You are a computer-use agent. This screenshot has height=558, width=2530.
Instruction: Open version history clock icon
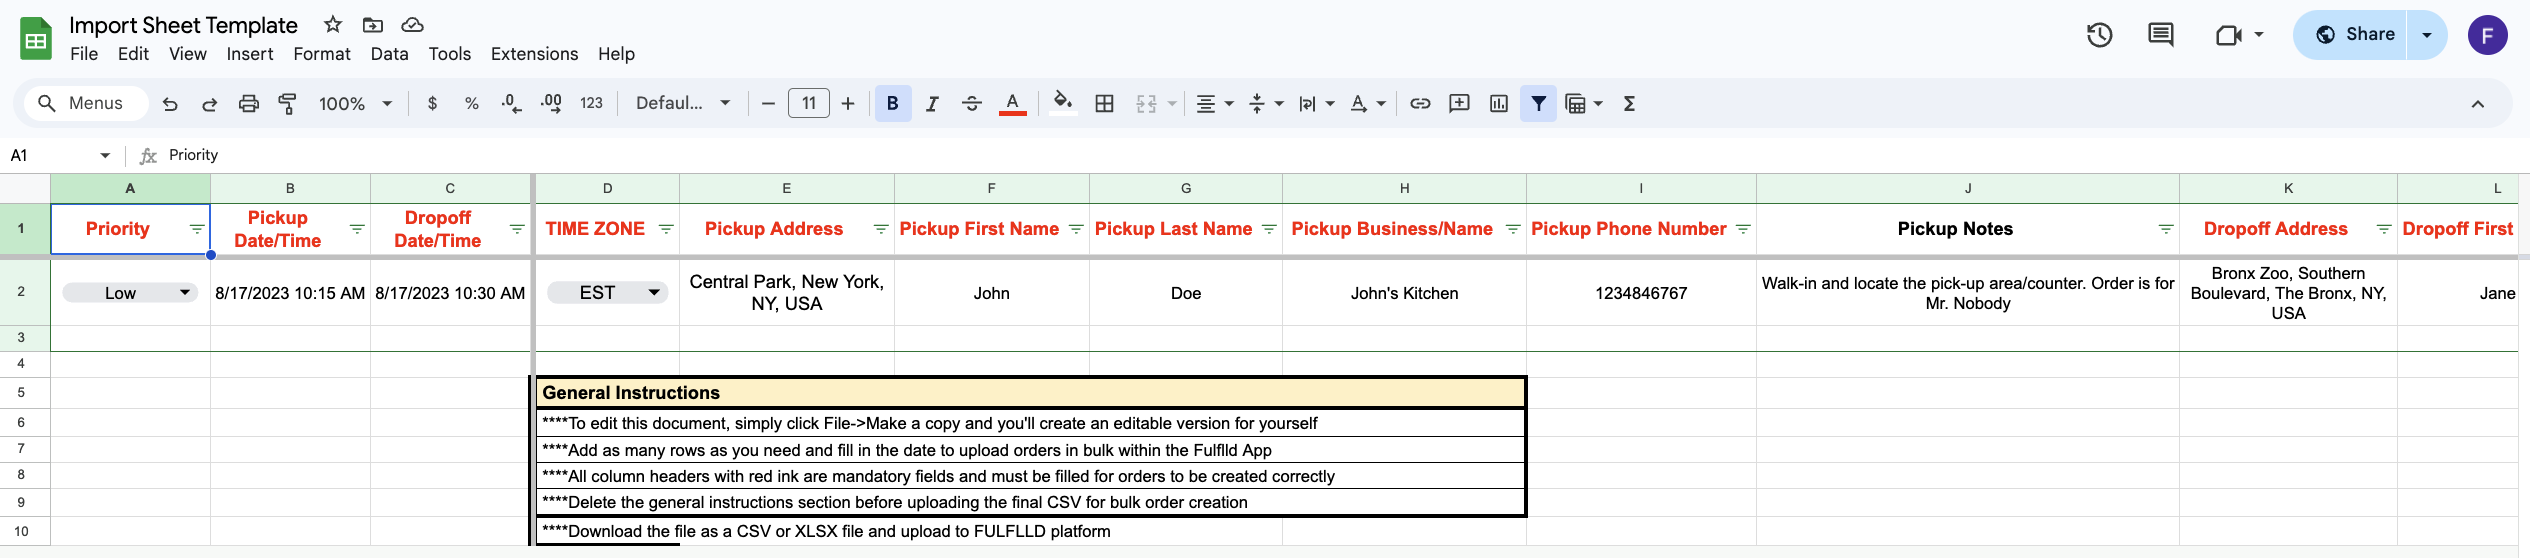(x=2099, y=36)
